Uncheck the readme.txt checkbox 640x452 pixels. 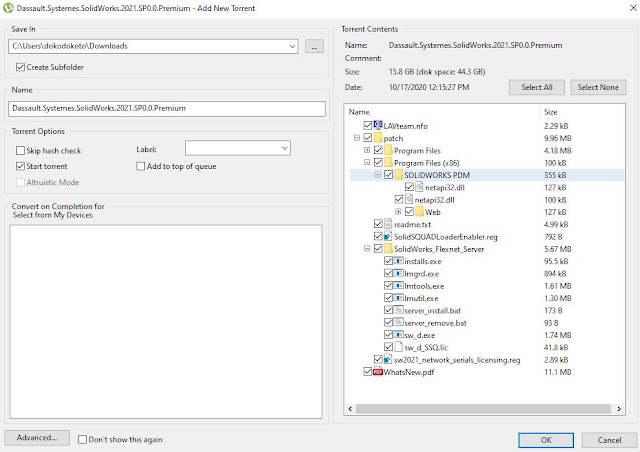point(378,224)
